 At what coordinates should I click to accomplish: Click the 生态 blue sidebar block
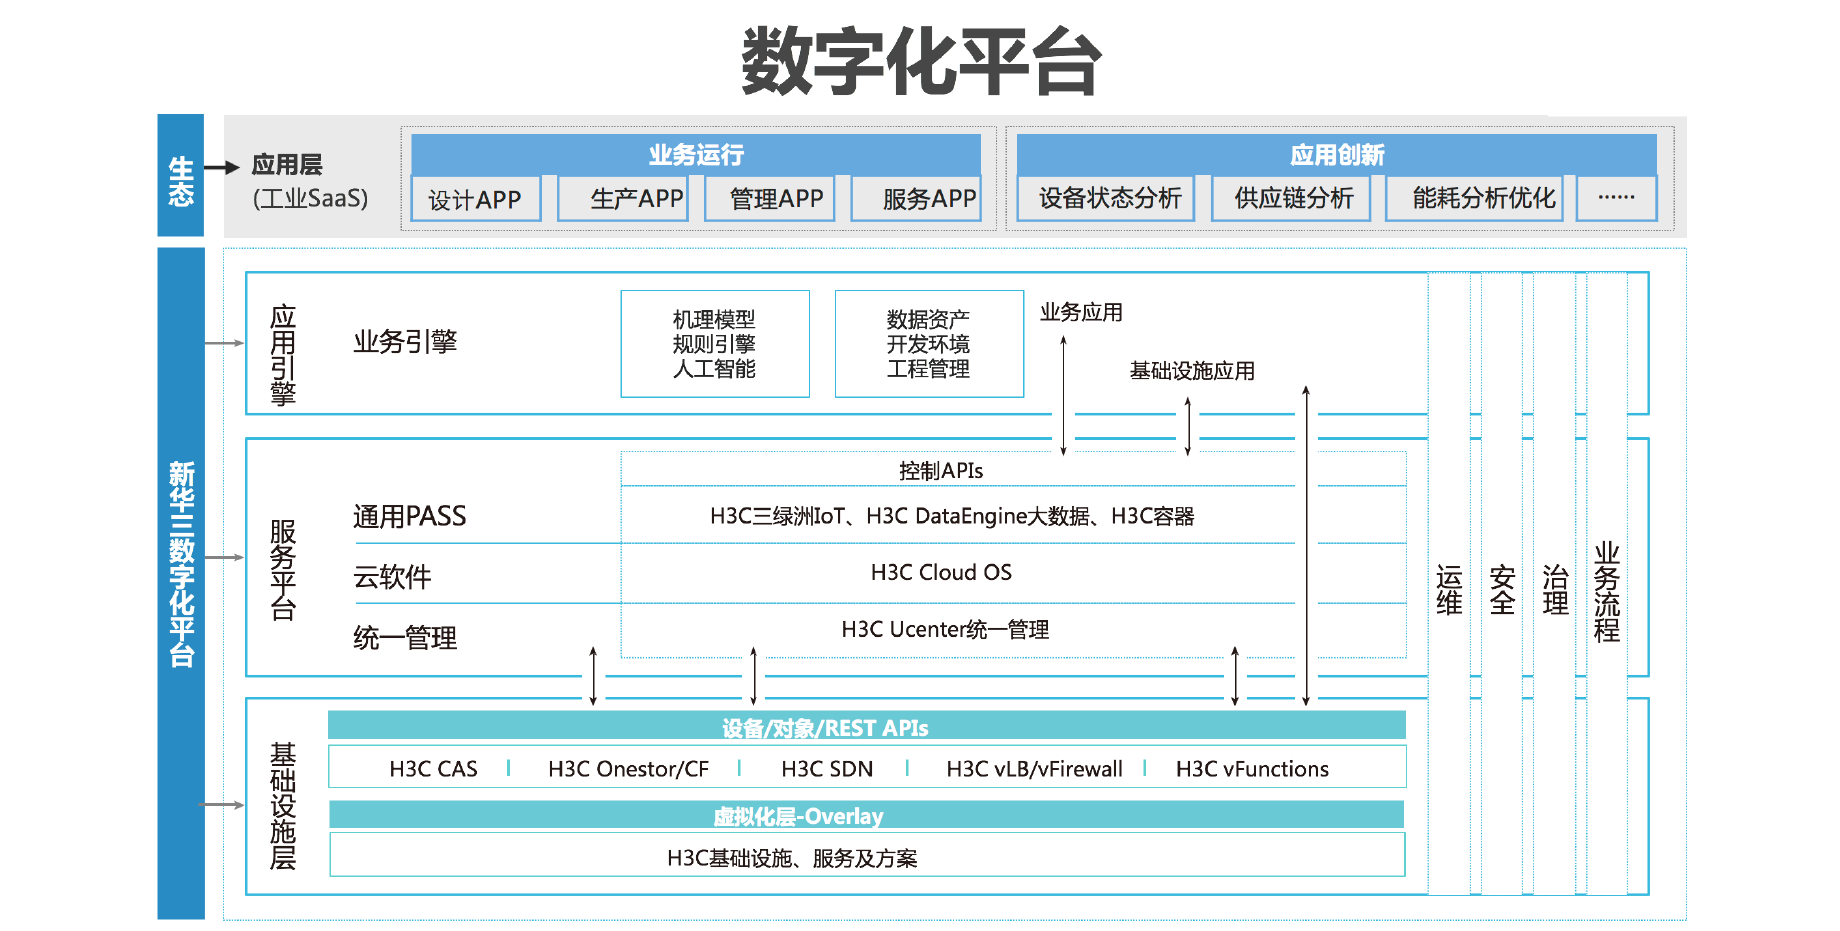point(180,176)
